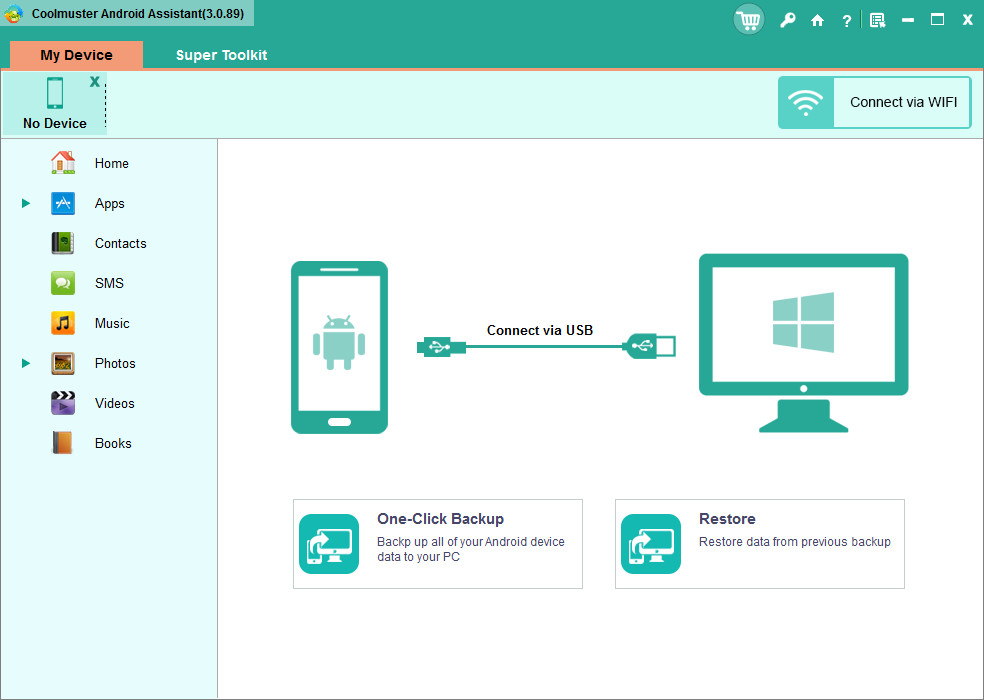Click the "Connect via USB" label

coord(540,330)
